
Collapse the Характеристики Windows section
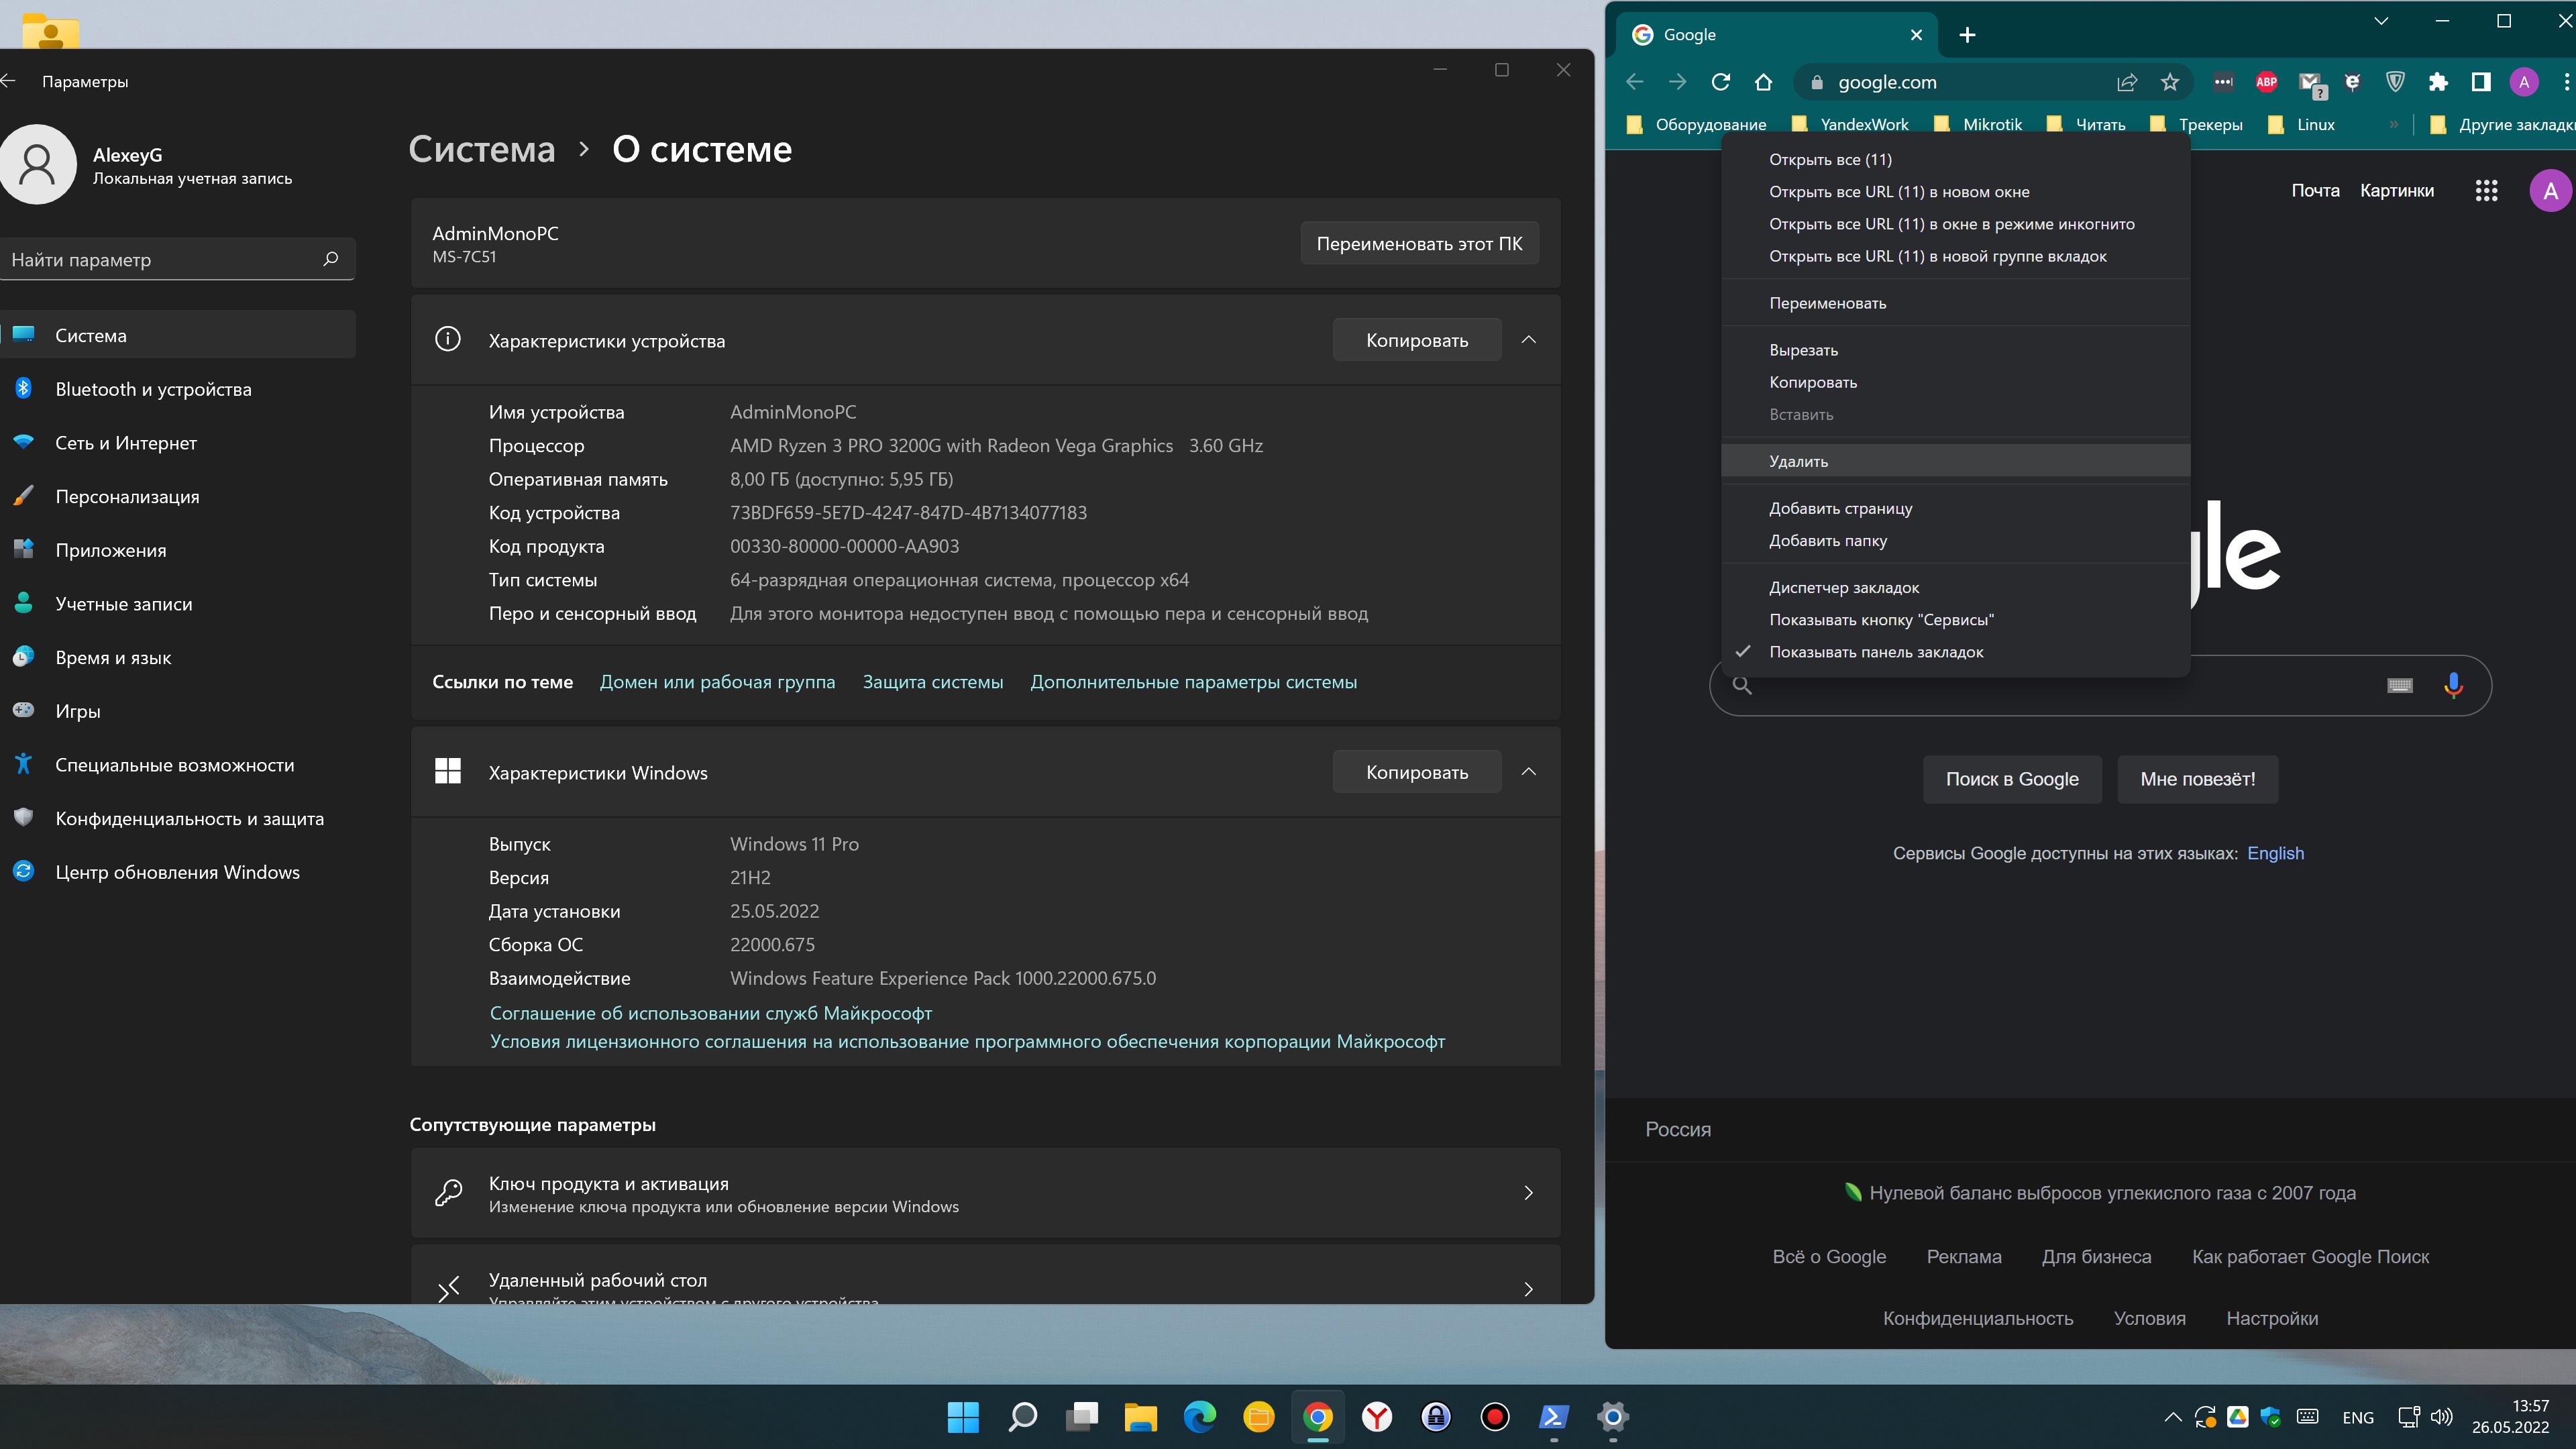pyautogui.click(x=1528, y=772)
